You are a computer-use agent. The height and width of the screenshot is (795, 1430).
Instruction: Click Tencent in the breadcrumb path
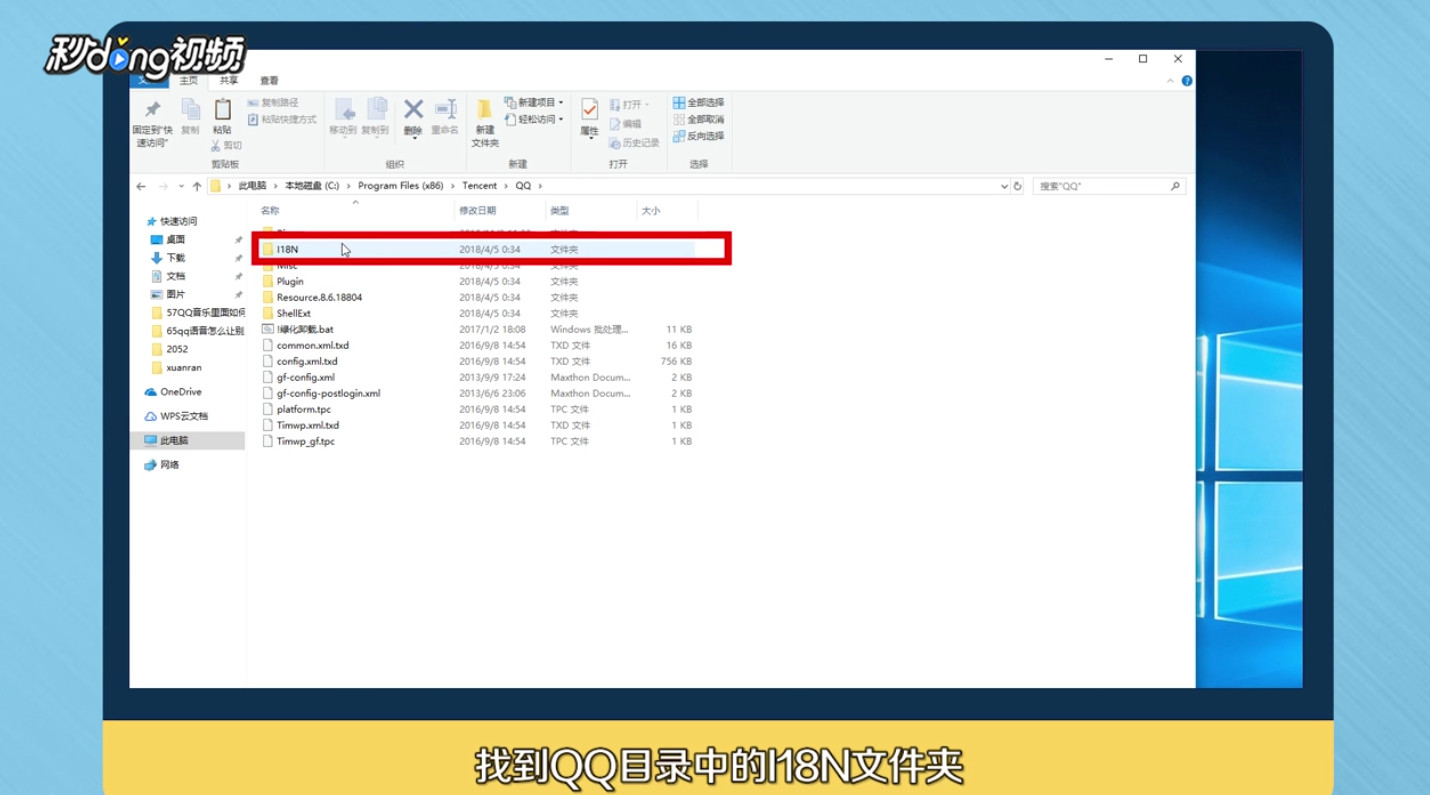point(479,186)
